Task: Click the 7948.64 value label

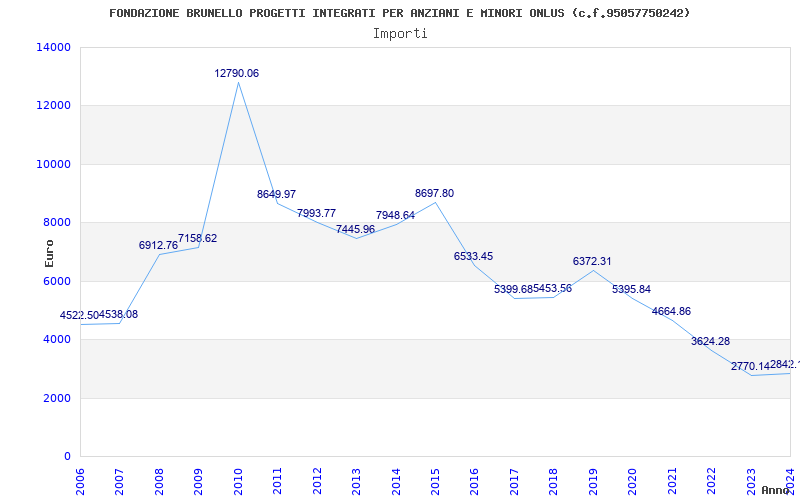Action: (395, 215)
